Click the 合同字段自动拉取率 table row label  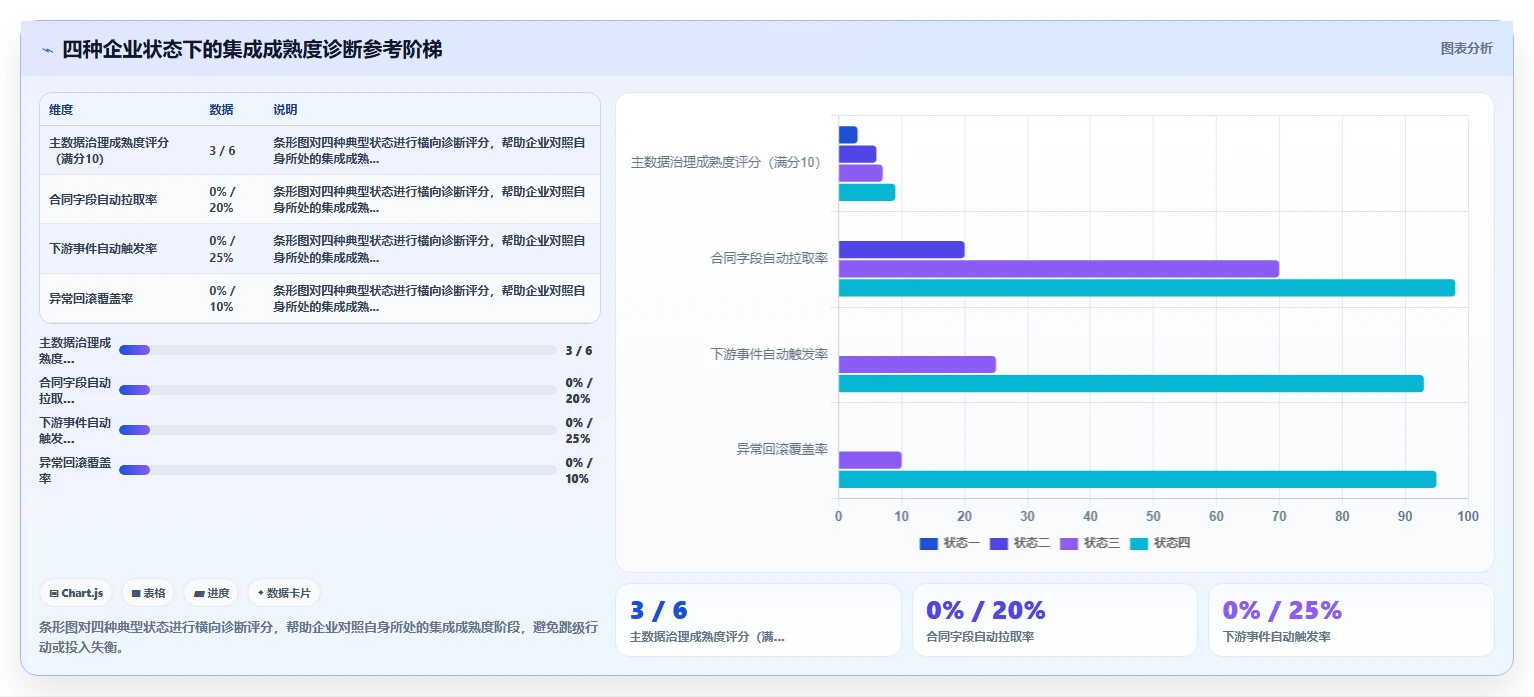click(103, 200)
